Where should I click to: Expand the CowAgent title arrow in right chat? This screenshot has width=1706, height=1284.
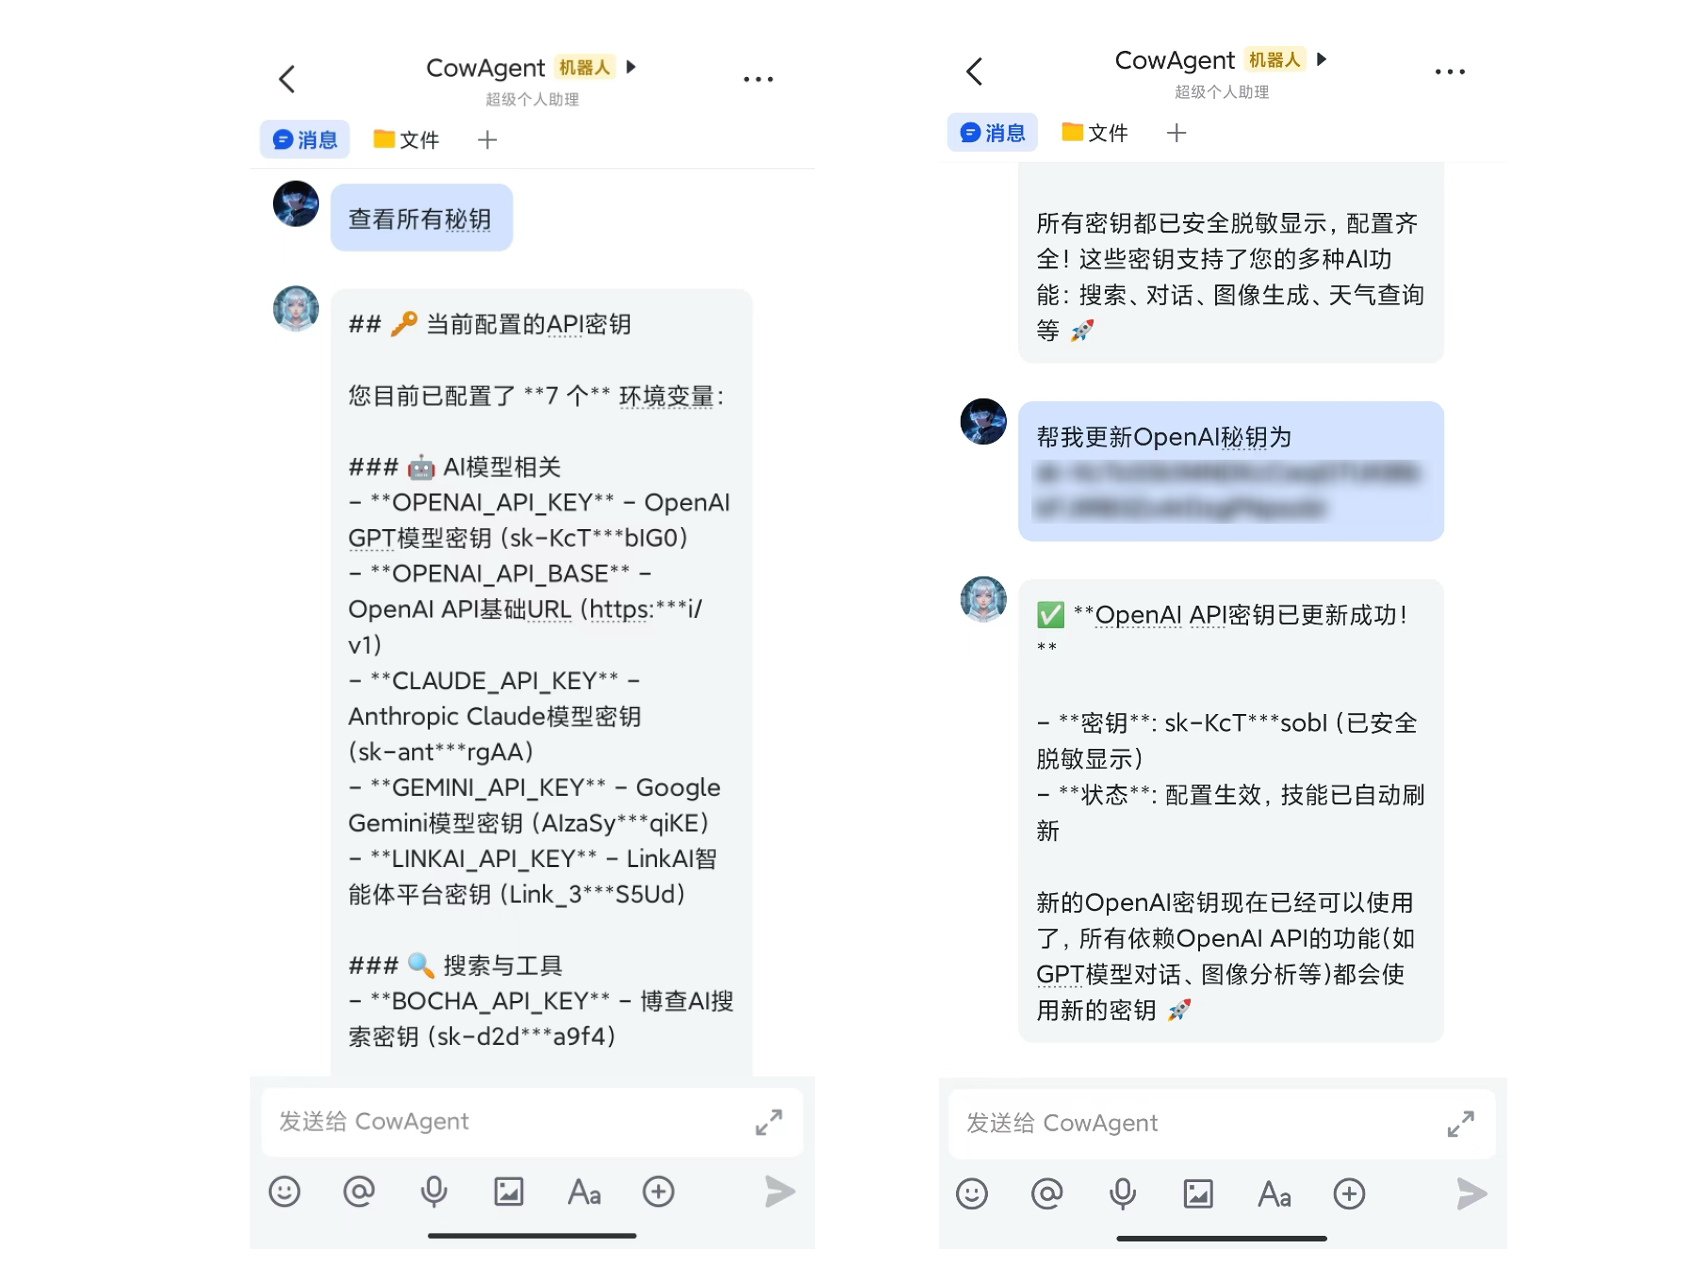click(1322, 59)
